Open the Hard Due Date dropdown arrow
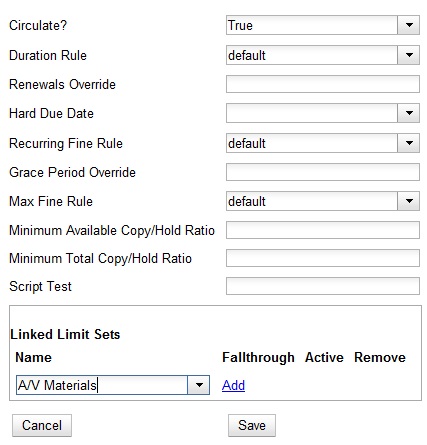Screen dimensions: 427x445 [x=408, y=113]
